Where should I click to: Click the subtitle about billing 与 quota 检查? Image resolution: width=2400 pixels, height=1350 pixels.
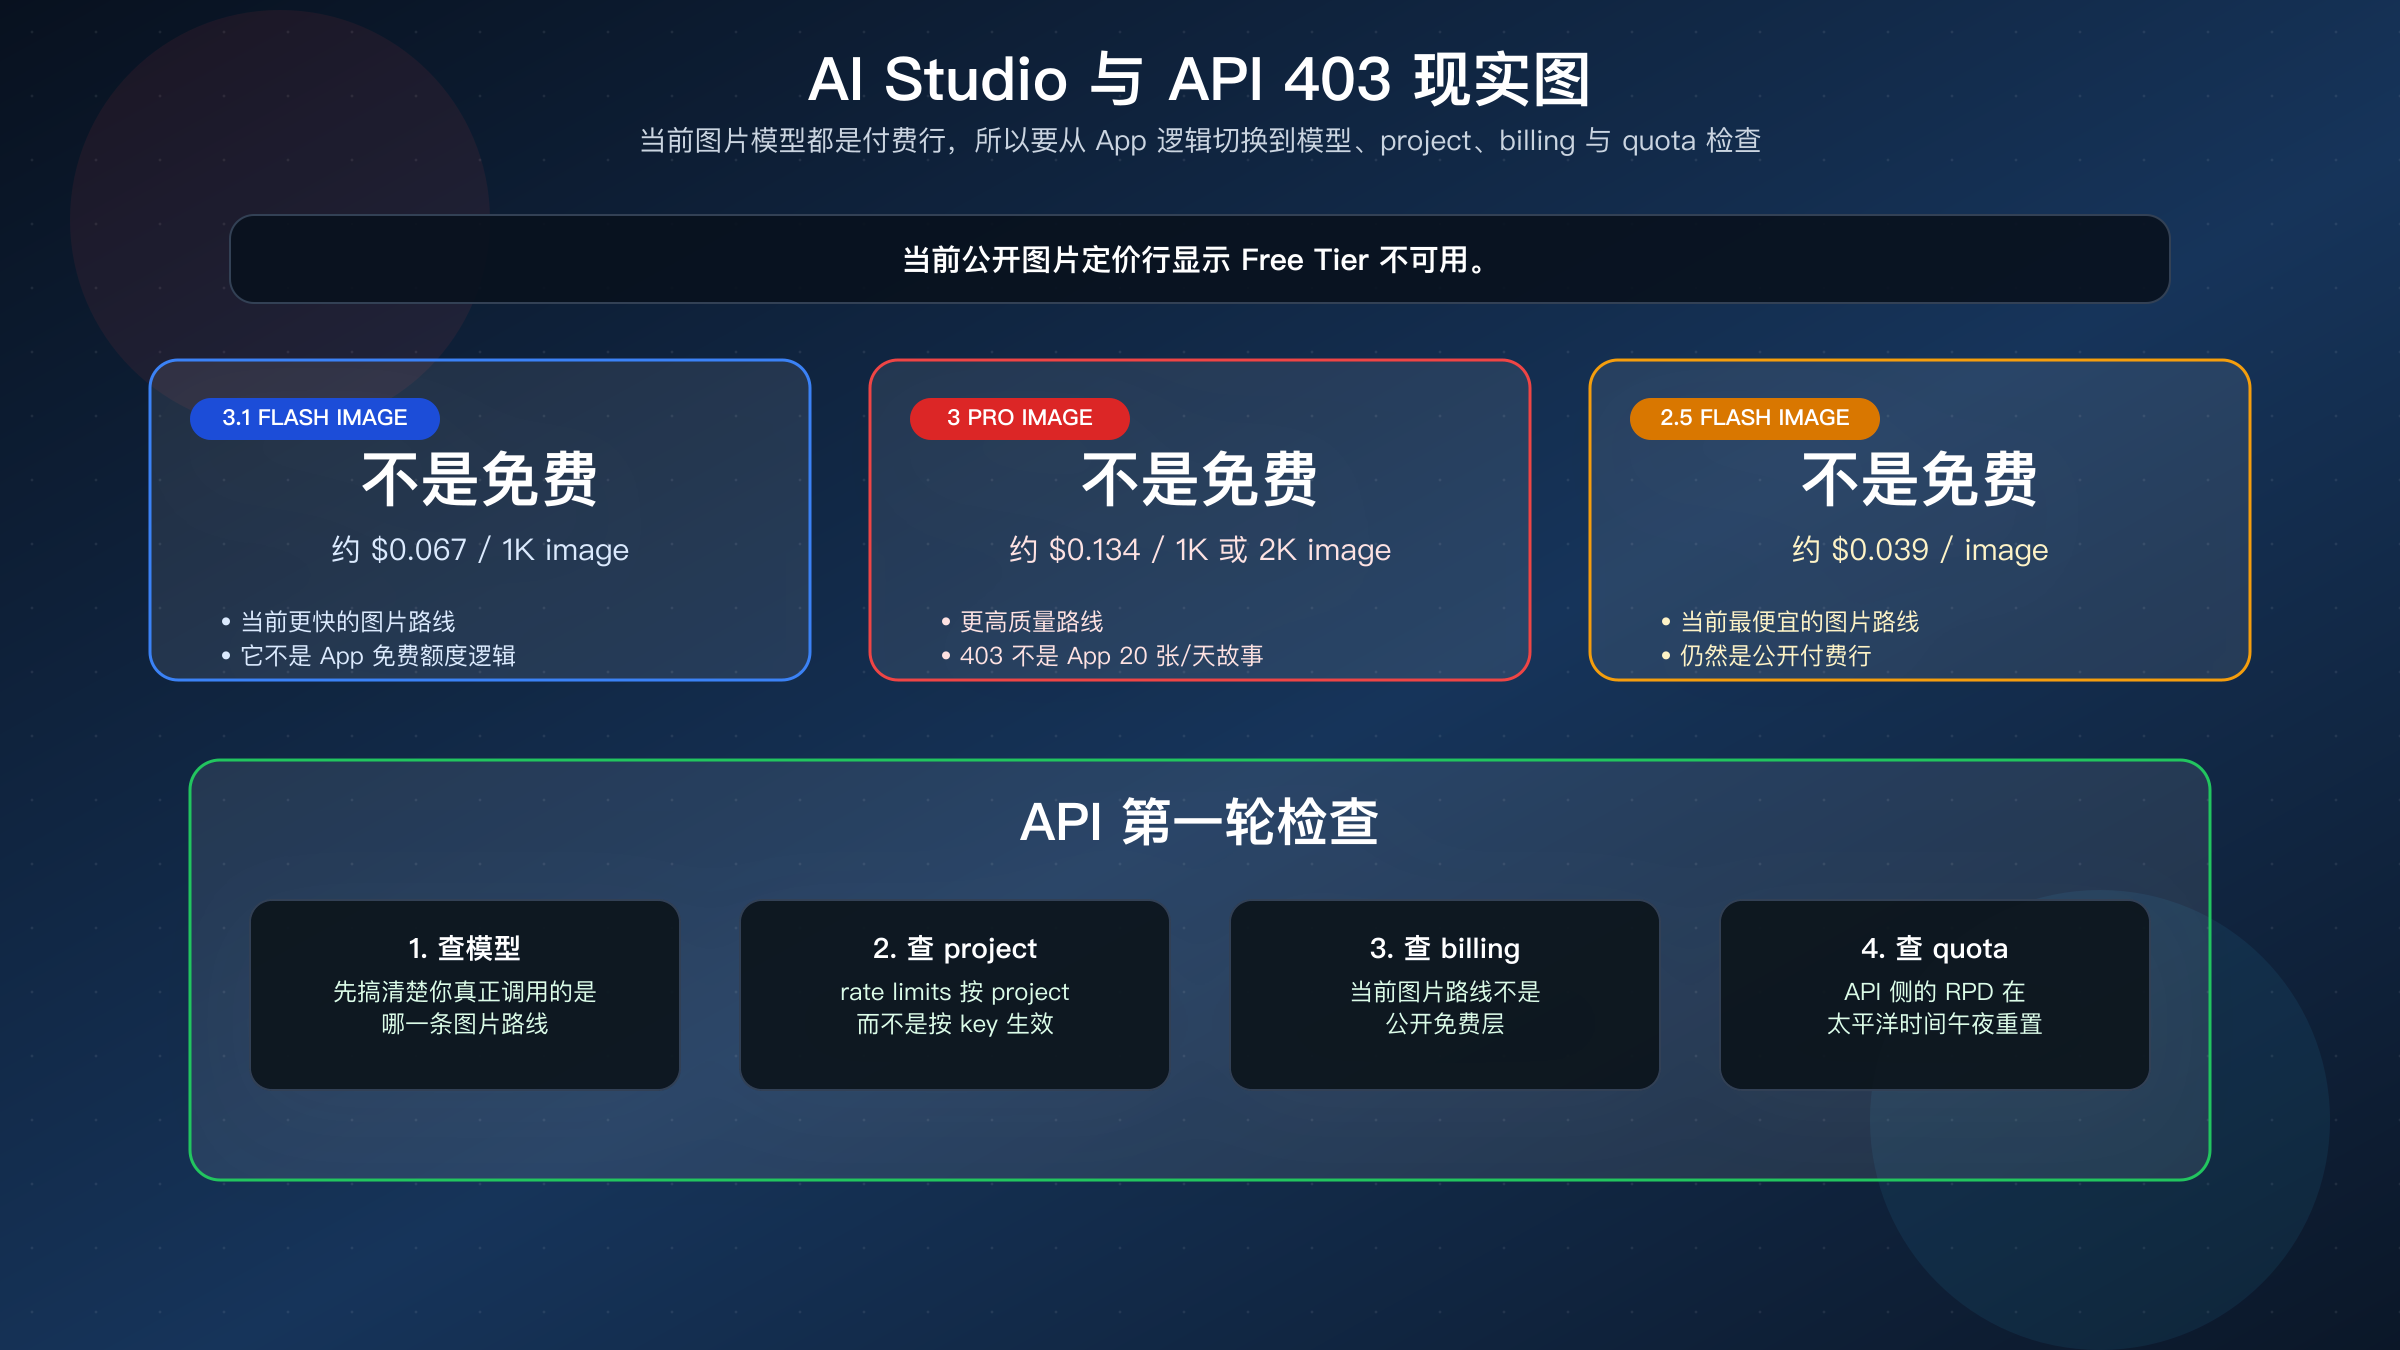(x=1200, y=141)
